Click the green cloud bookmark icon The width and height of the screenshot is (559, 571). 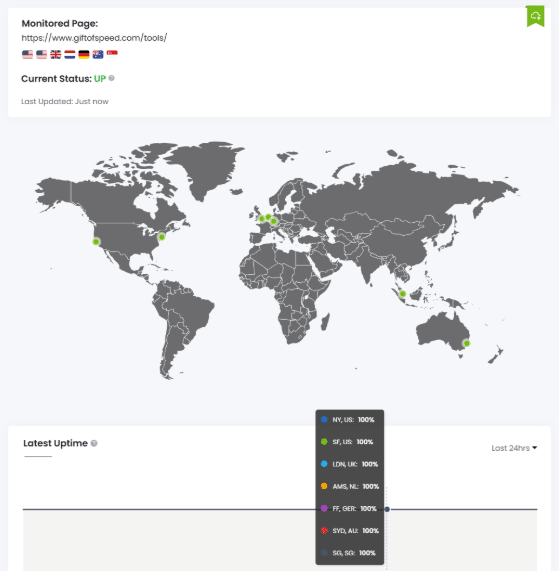click(x=535, y=16)
